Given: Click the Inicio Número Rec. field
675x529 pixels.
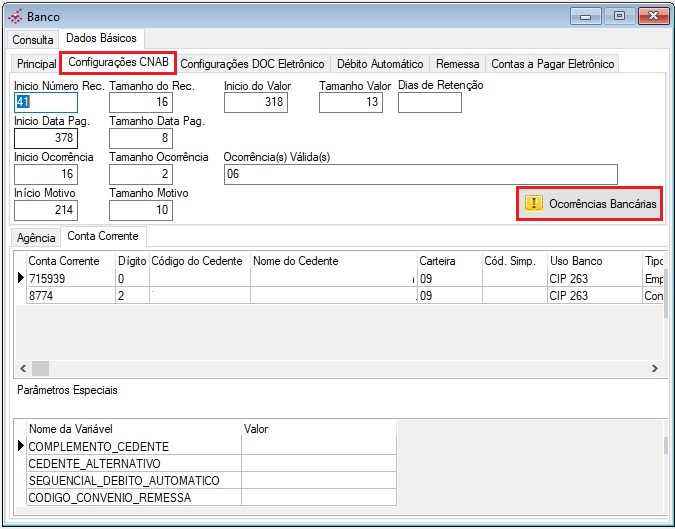Looking at the screenshot, I should (x=45, y=102).
